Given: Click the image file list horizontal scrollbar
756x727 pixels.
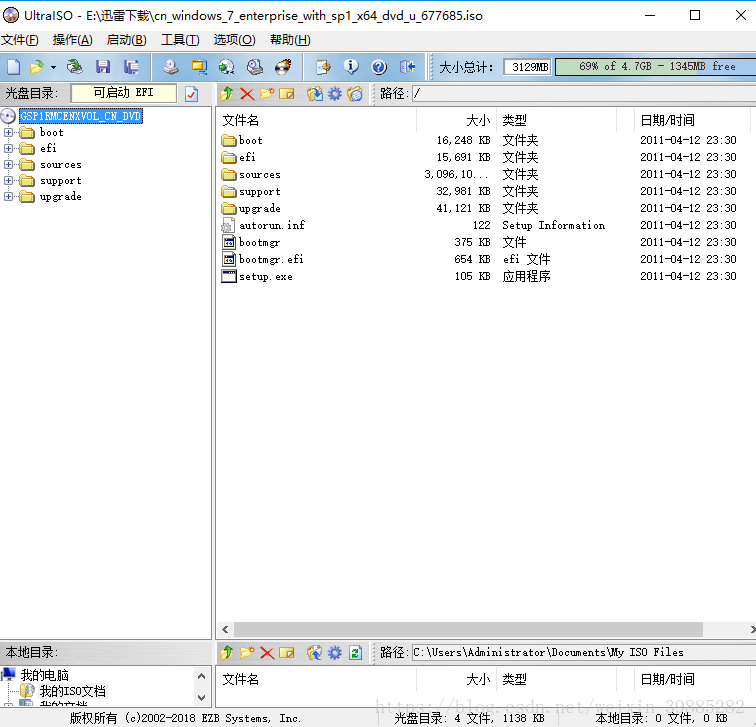Looking at the screenshot, I should pos(468,629).
